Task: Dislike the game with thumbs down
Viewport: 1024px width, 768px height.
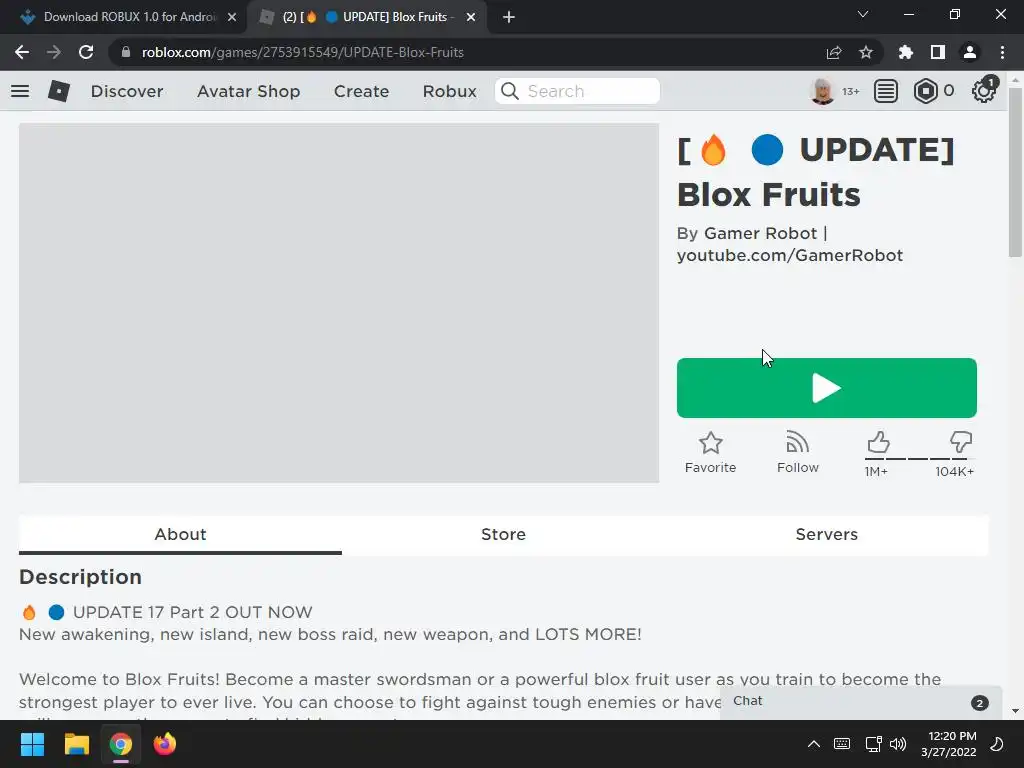Action: [x=961, y=442]
